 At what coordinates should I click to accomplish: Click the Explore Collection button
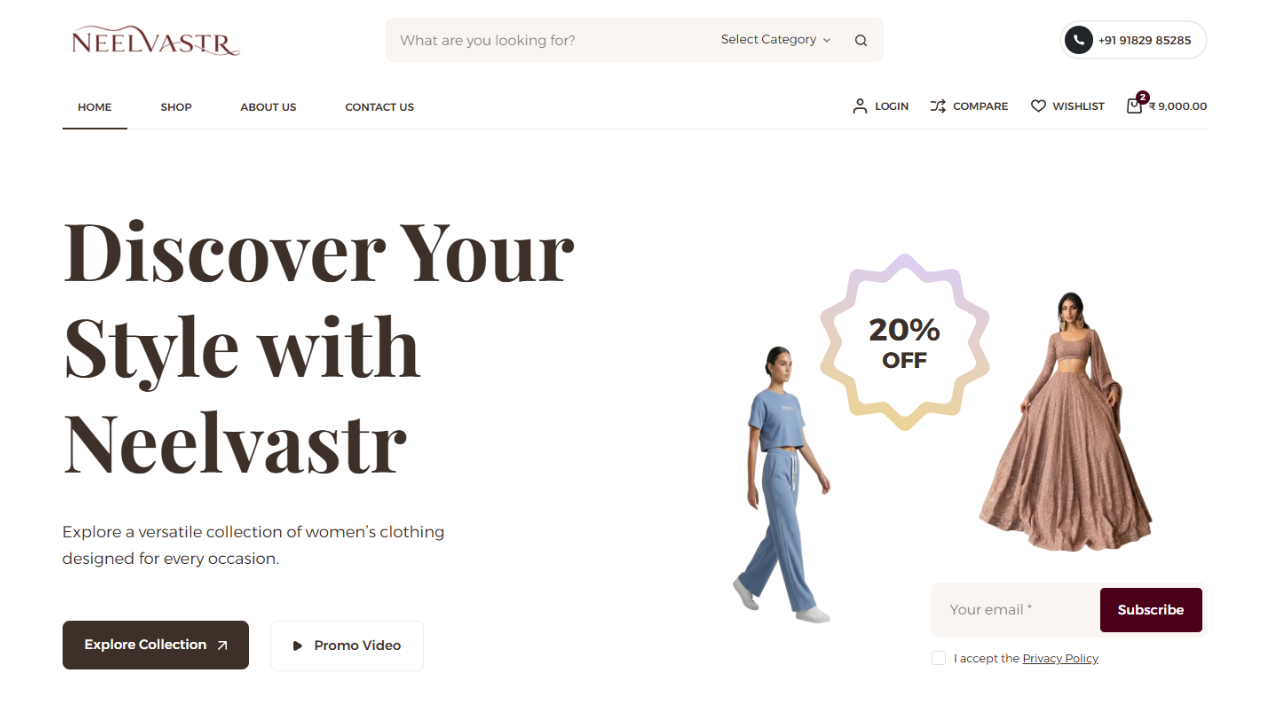point(156,645)
